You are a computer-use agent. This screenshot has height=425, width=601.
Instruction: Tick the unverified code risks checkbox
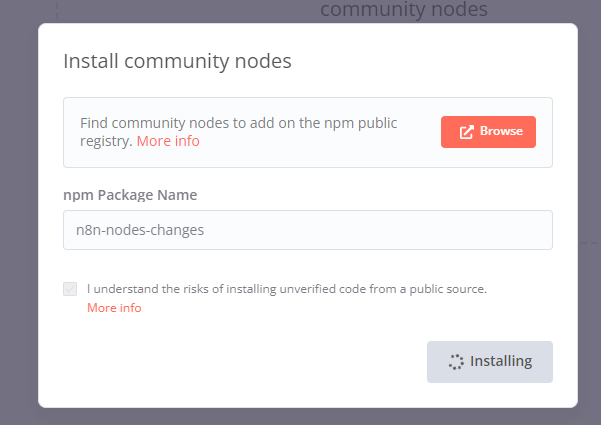coord(70,289)
